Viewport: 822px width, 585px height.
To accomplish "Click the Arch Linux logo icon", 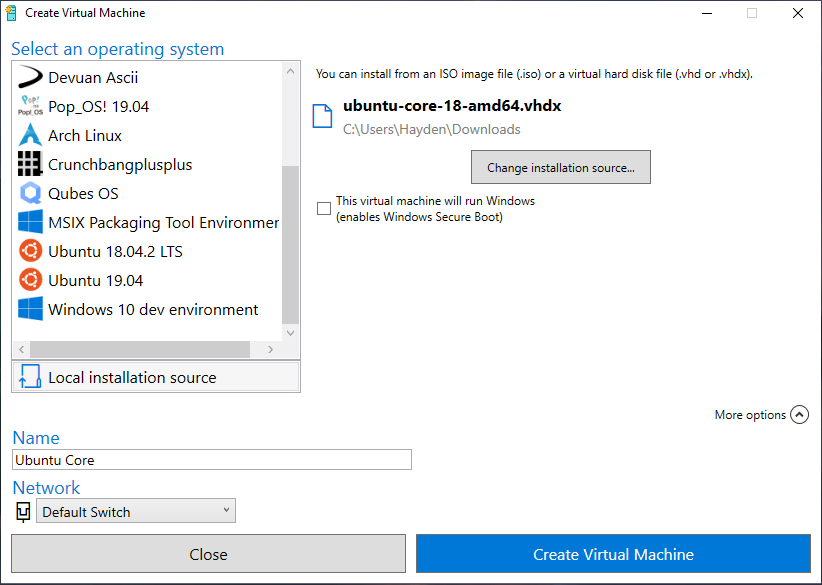I will click(30, 135).
